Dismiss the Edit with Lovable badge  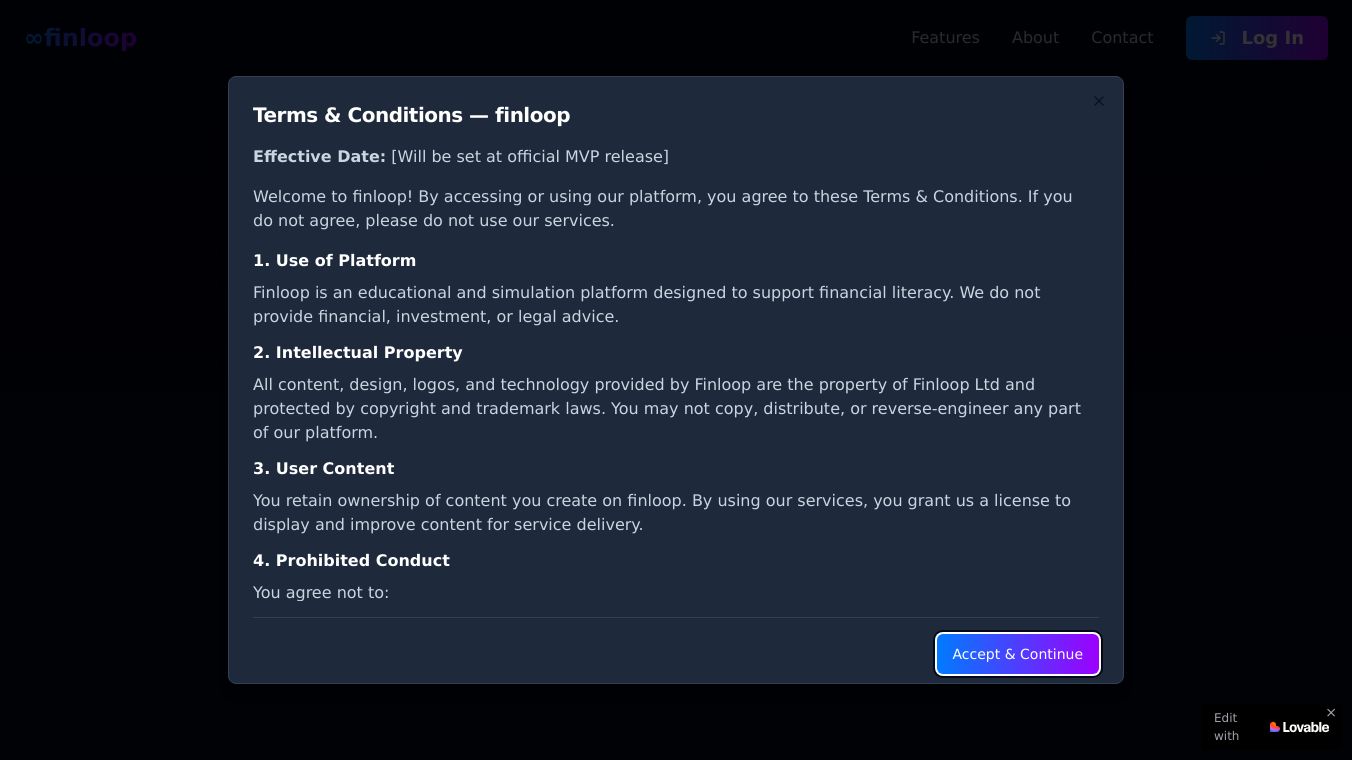pyautogui.click(x=1331, y=712)
